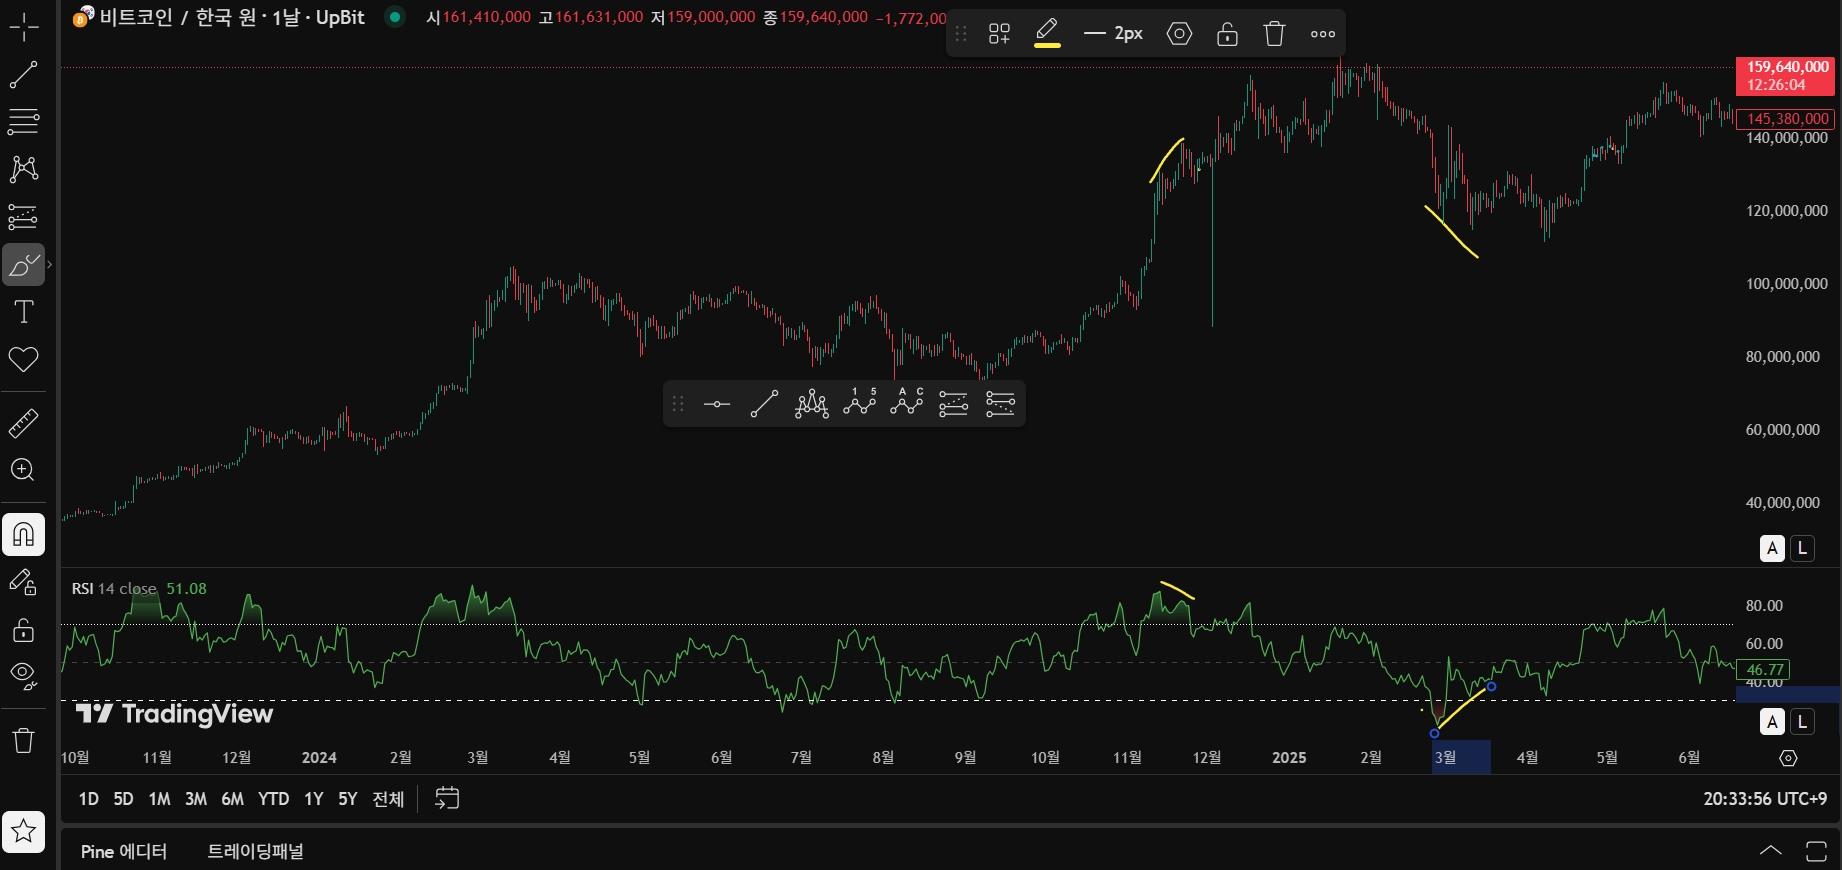This screenshot has height=870, width=1842.
Task: Open drawing settings hexagon icon
Action: pos(1180,34)
